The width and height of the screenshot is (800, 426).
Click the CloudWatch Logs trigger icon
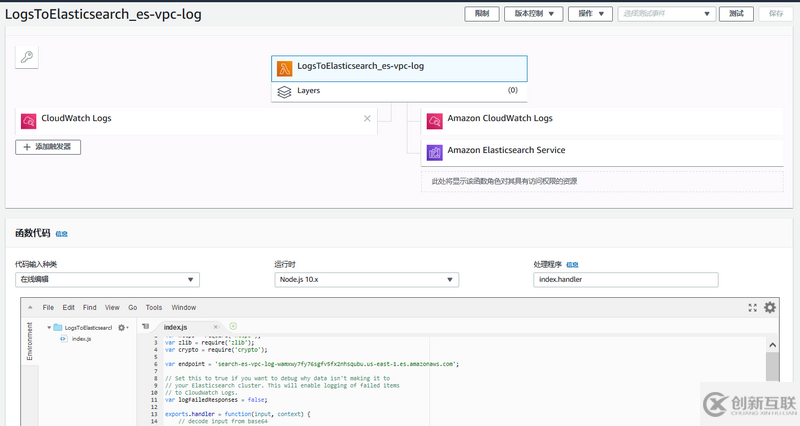29,121
